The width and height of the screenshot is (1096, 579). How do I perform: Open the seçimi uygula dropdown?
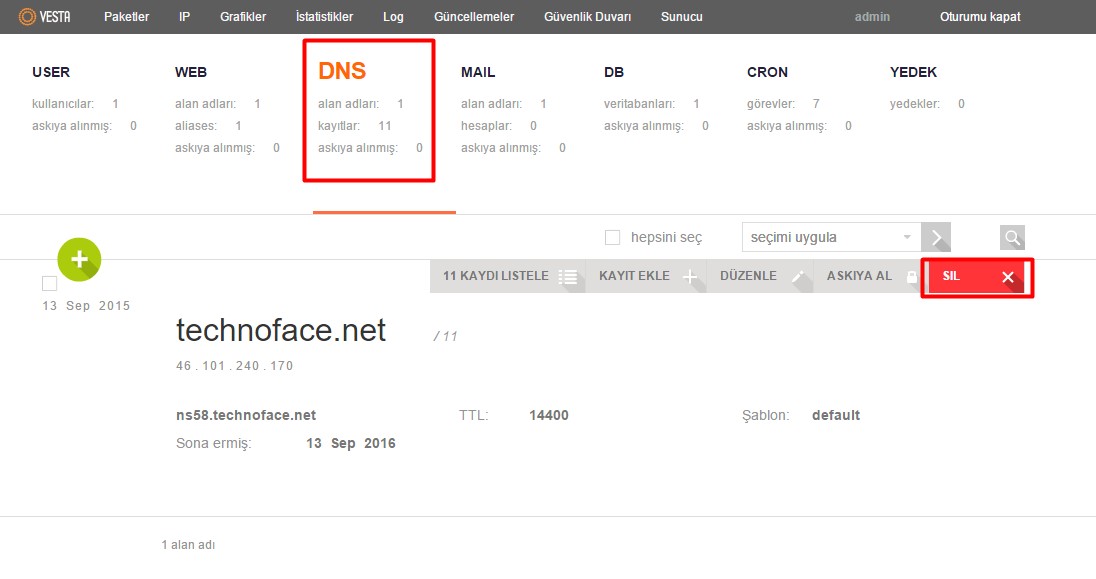(x=831, y=238)
